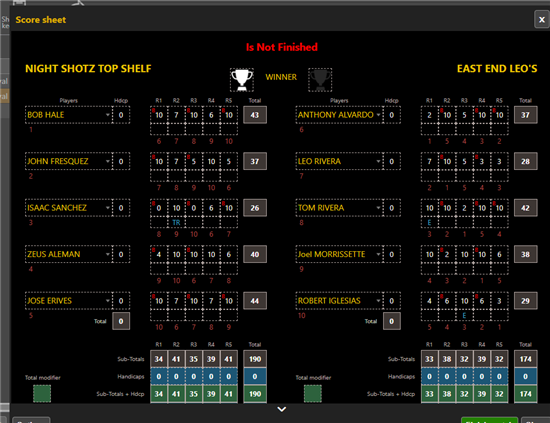Click the green finish button at the bottom right
The height and width of the screenshot is (423, 550).
click(489, 420)
